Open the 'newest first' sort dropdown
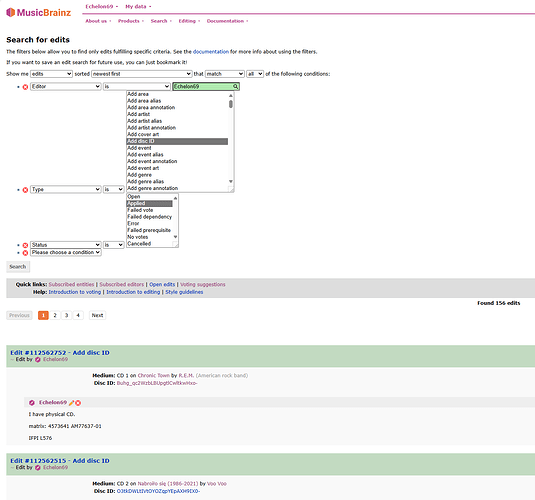535x500 pixels. click(142, 74)
